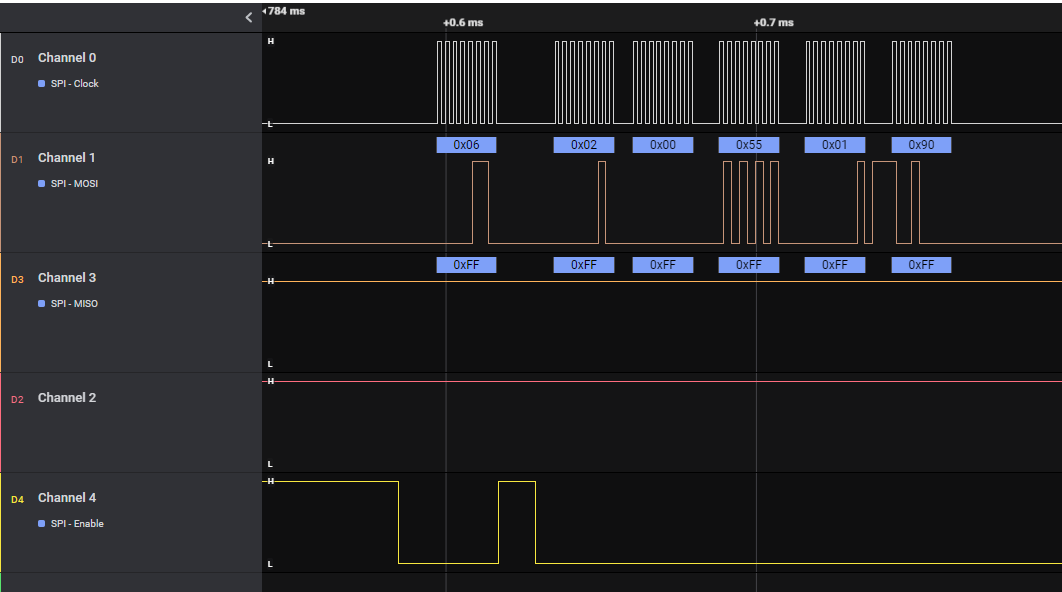Click the 0x00 decoded data bubble
The image size is (1062, 592).
[663, 145]
